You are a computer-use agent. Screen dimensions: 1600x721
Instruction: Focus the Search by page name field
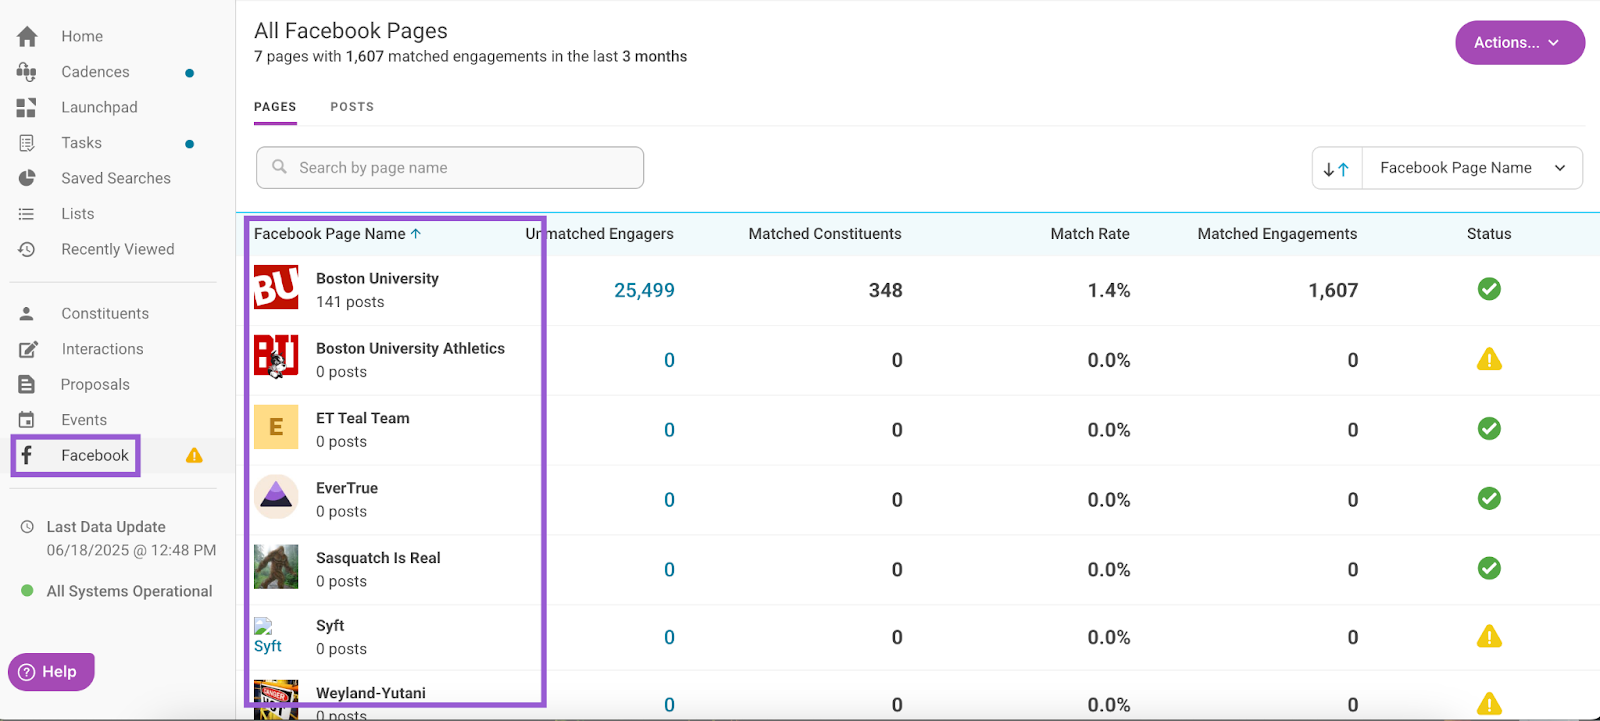450,168
